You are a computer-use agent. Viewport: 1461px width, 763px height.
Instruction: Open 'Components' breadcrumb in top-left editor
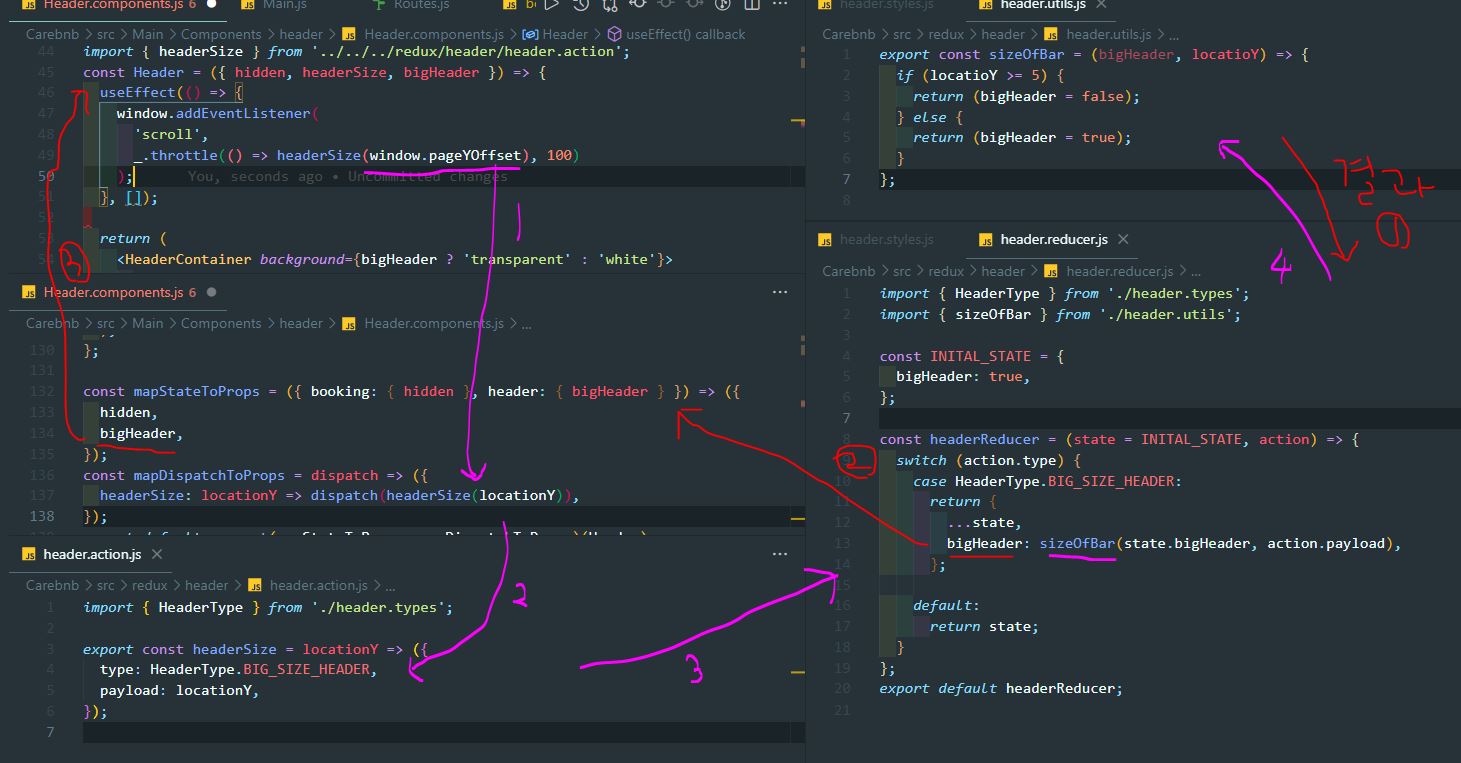[220, 34]
